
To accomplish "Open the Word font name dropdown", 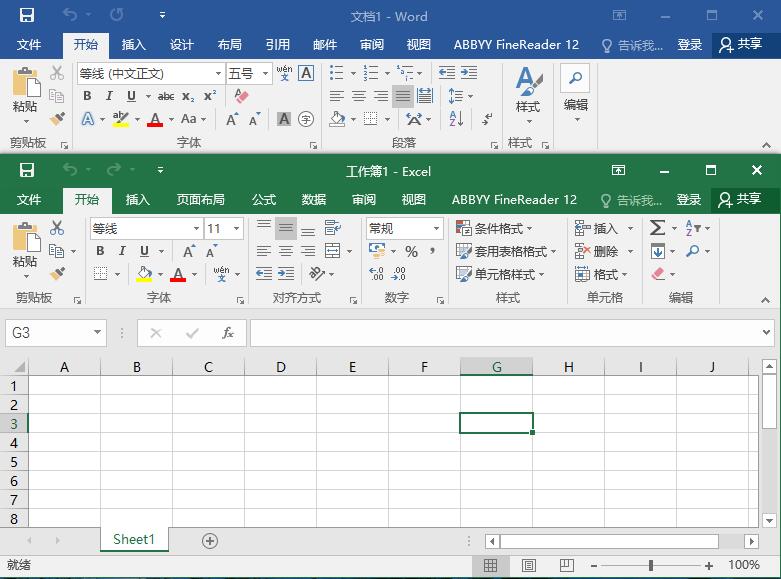I will point(218,73).
